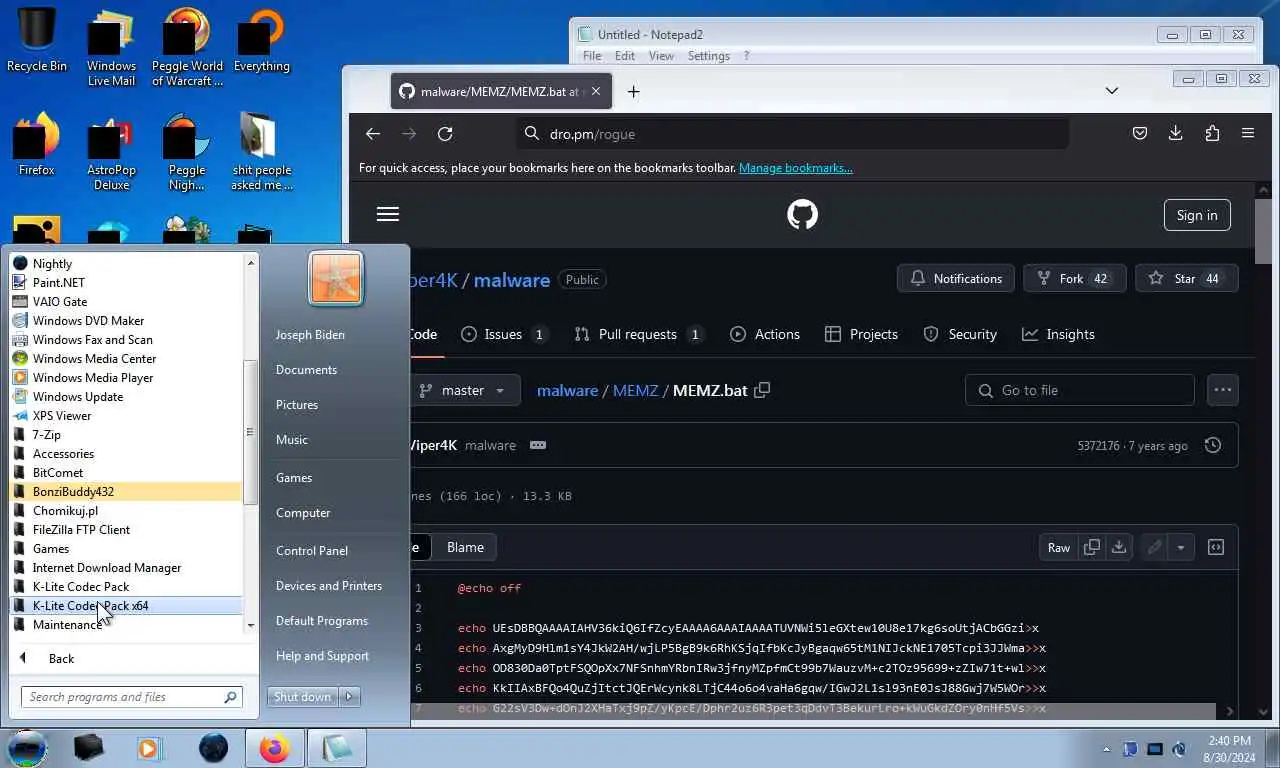
Task: Click the volume tray icon
Action: coord(1179,748)
